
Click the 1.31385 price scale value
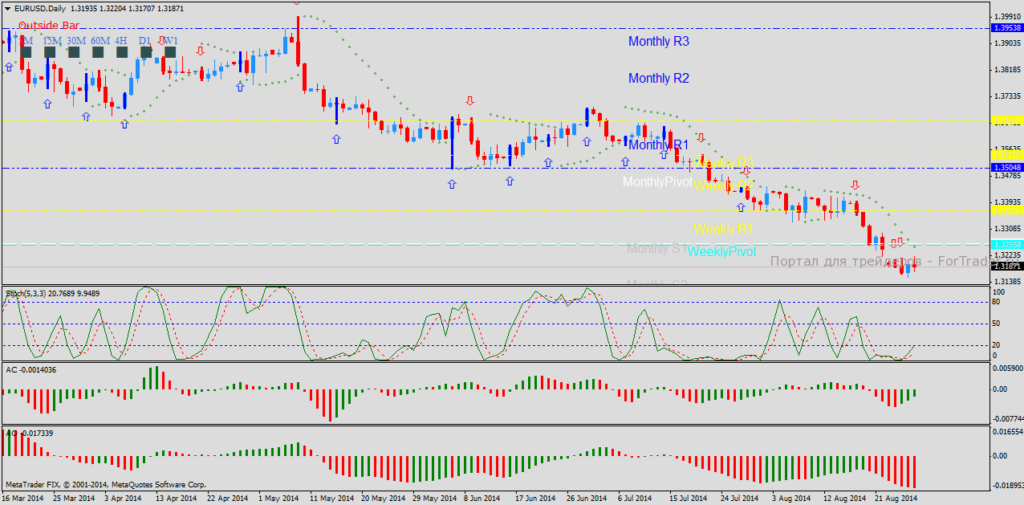pyautogui.click(x=1007, y=281)
